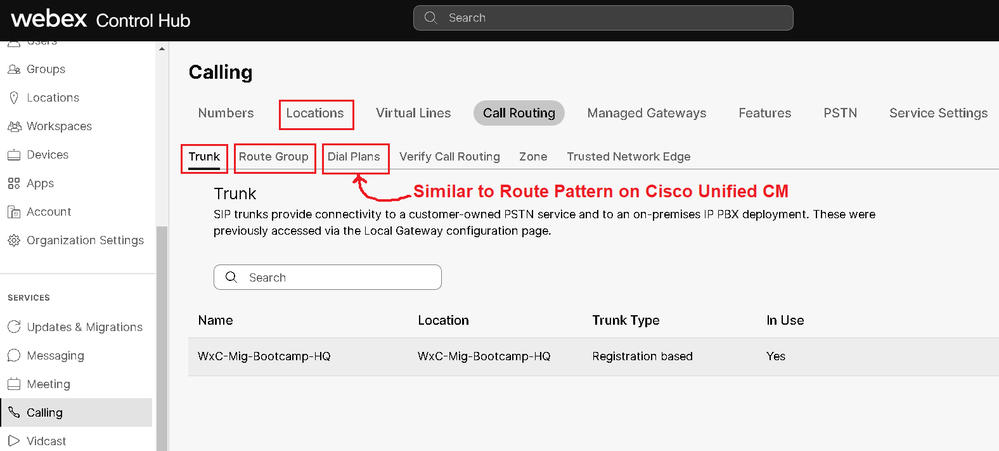Click the Yes value under In Use
999x451 pixels.
(x=775, y=357)
